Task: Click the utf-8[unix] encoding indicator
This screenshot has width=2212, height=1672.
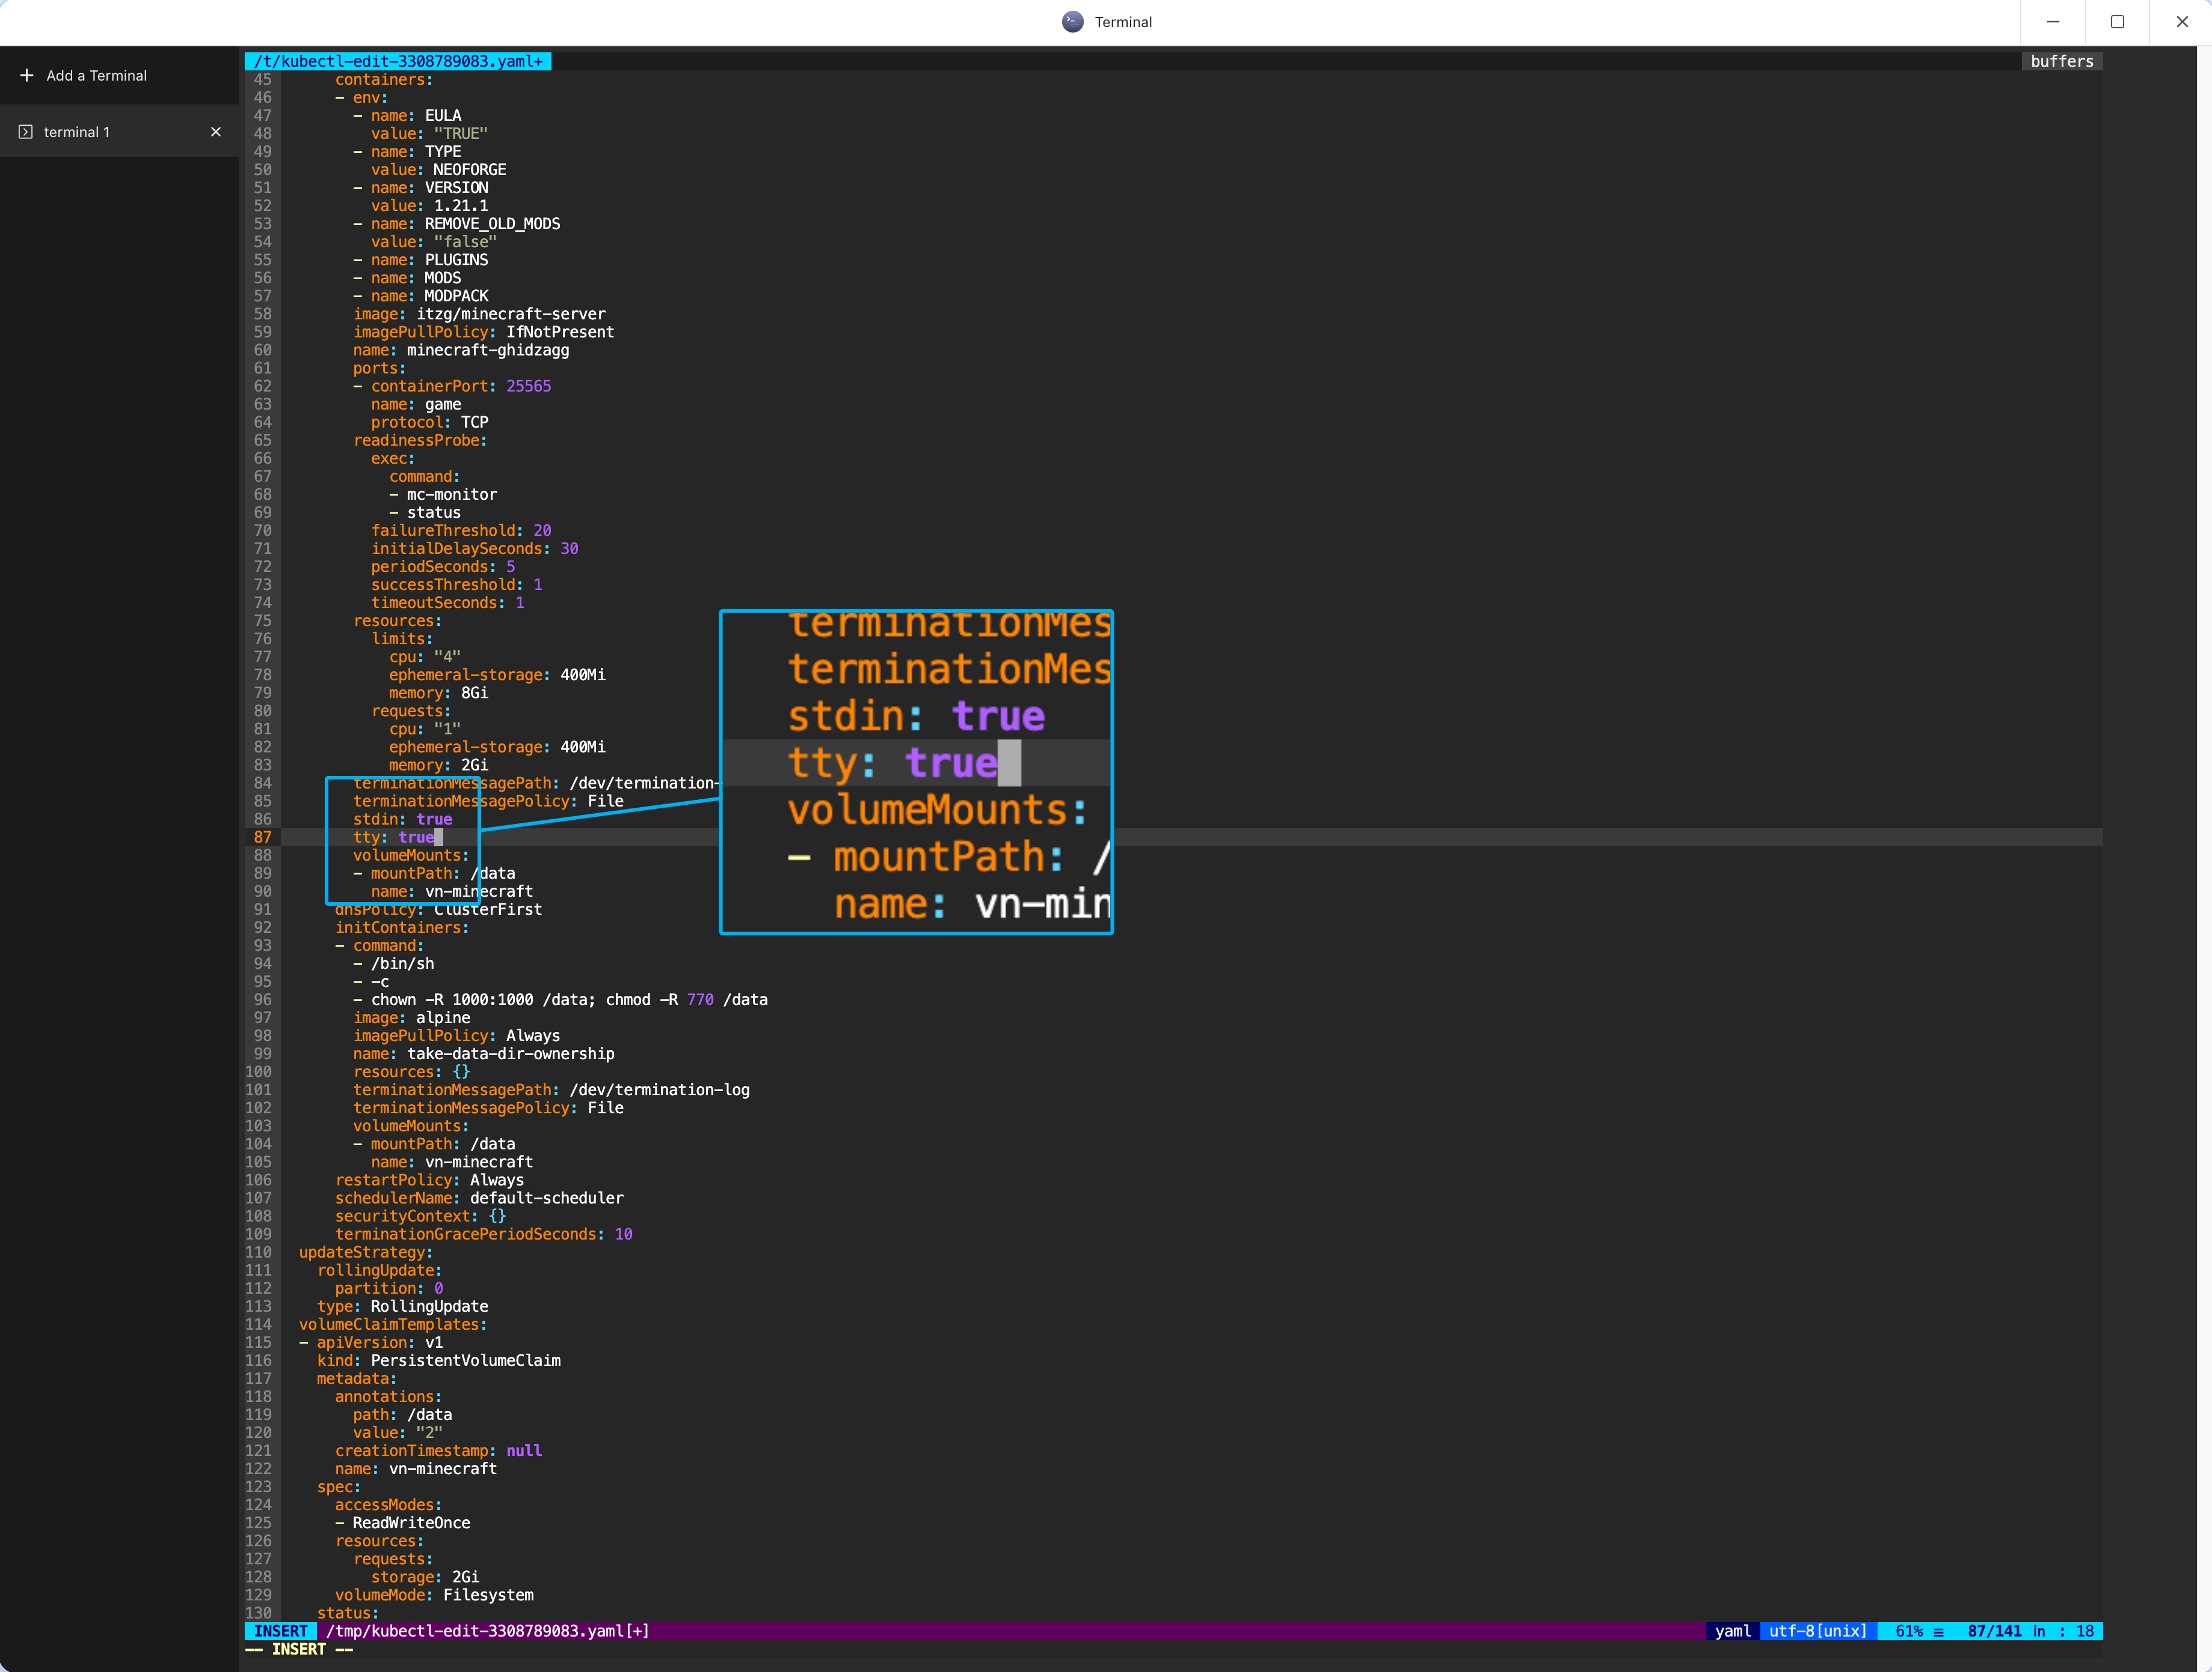Action: (1817, 1631)
